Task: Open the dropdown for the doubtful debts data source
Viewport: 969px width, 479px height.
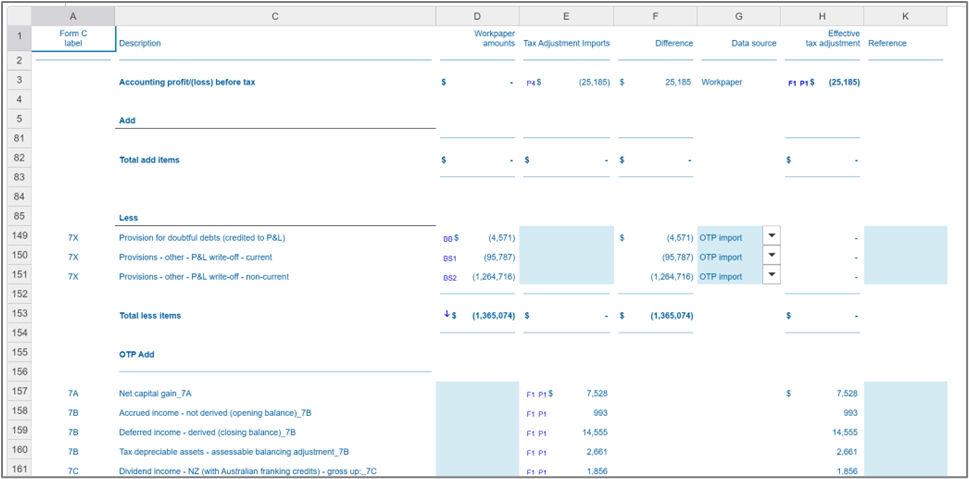Action: coord(771,235)
